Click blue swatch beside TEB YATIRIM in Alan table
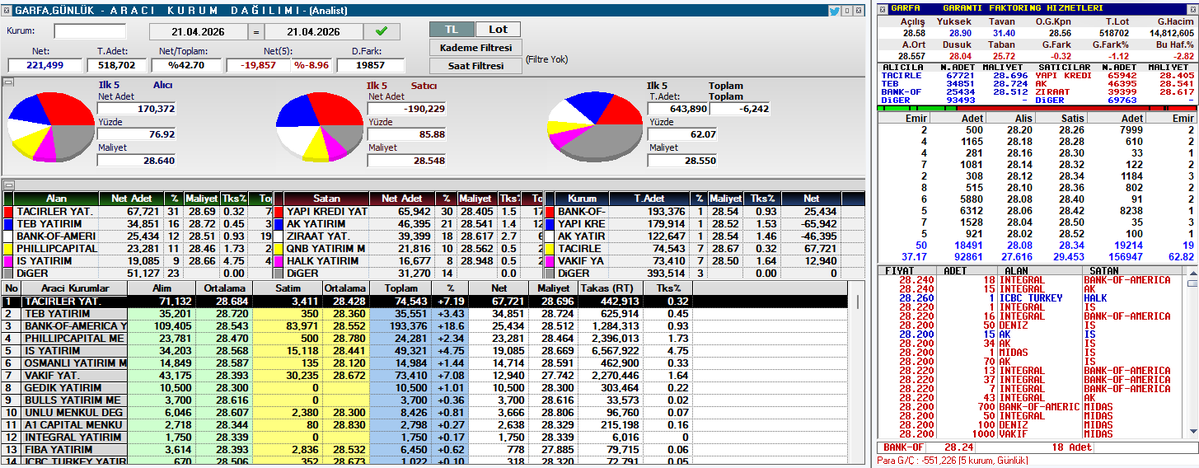1199x468 pixels. [8, 223]
